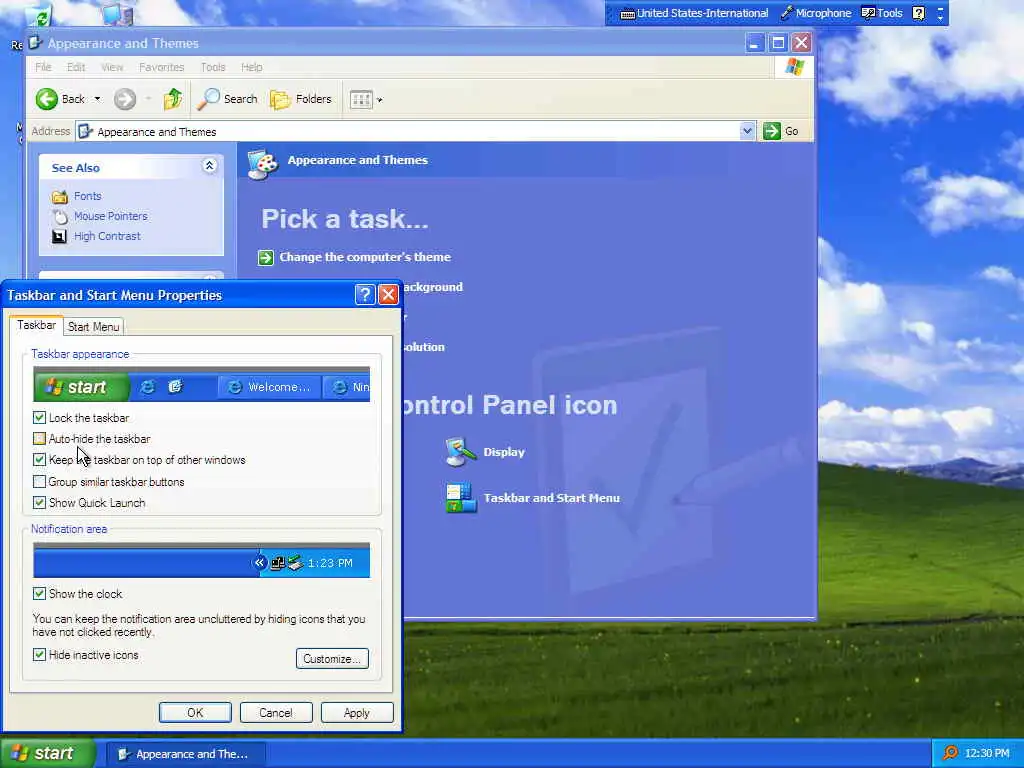Click the Apply button

(357, 713)
